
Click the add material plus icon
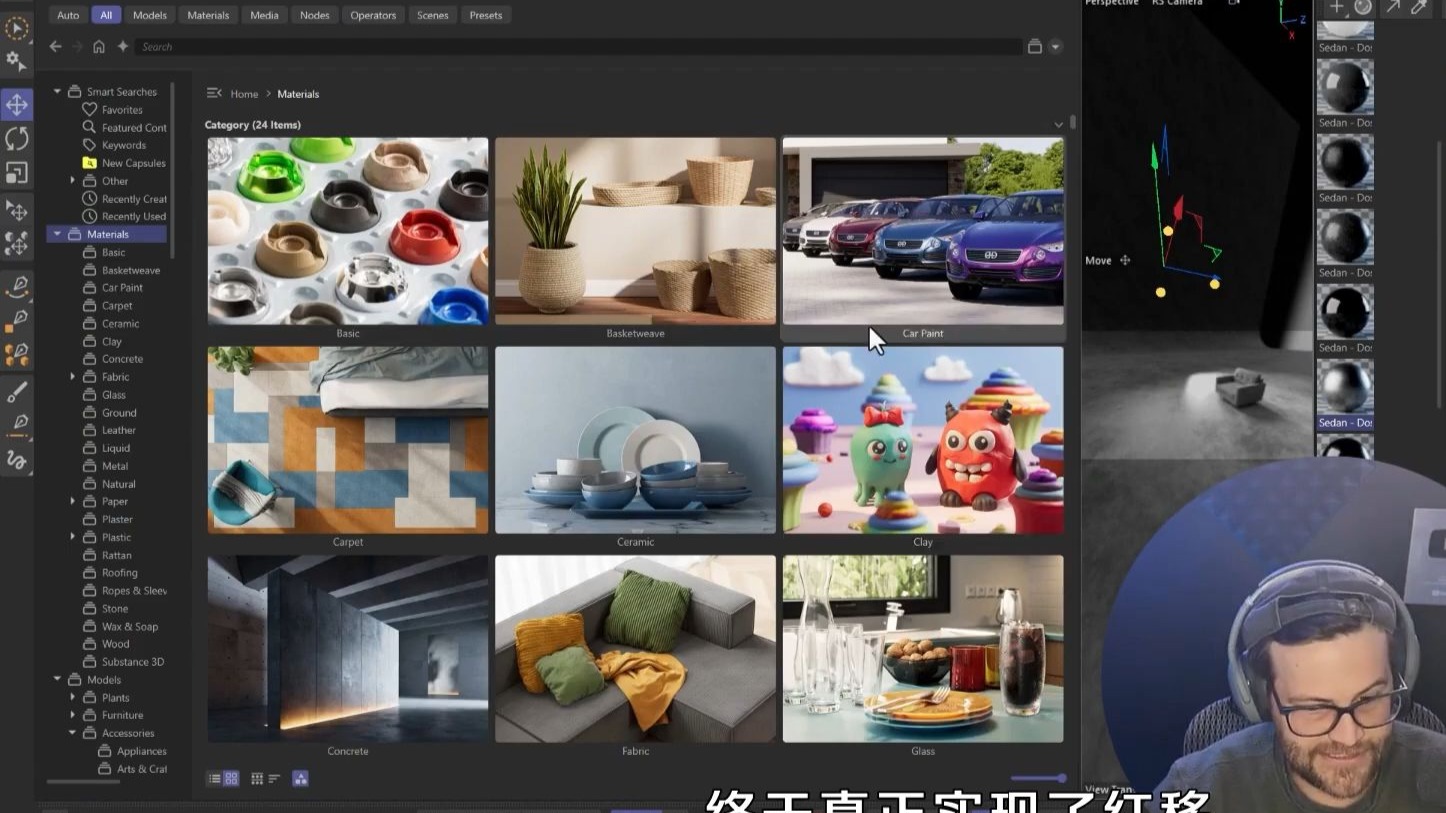[x=1336, y=7]
